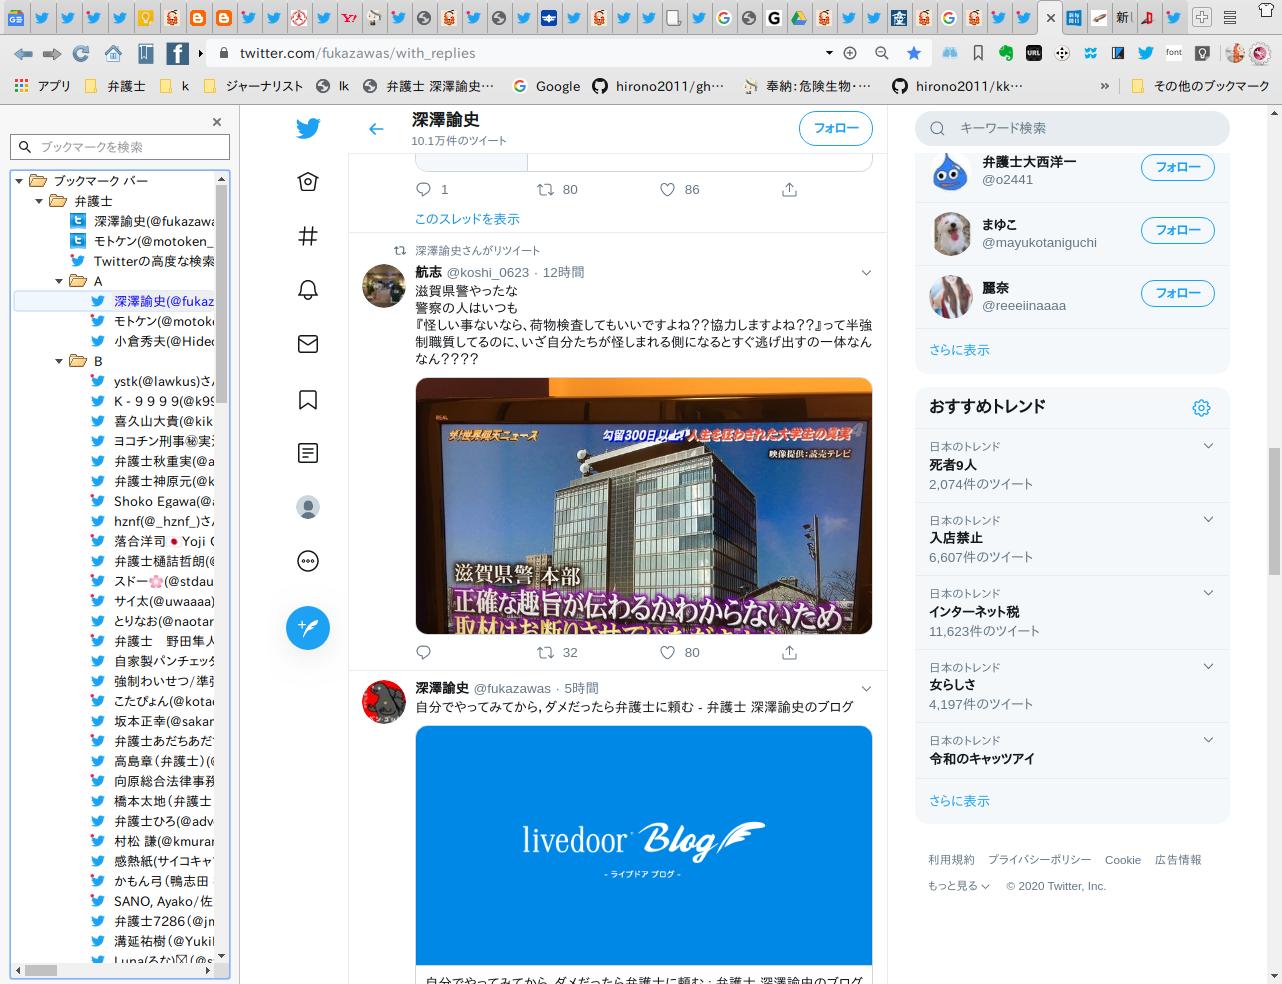Open options chevron for 入店禁止 trend
This screenshot has width=1282, height=984.
pos(1208,519)
